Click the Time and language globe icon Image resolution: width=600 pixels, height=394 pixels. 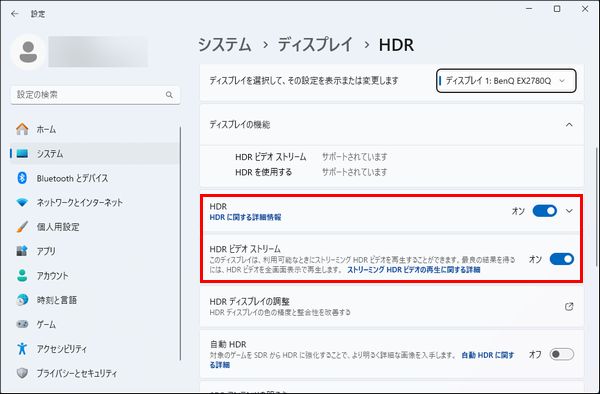(22, 300)
